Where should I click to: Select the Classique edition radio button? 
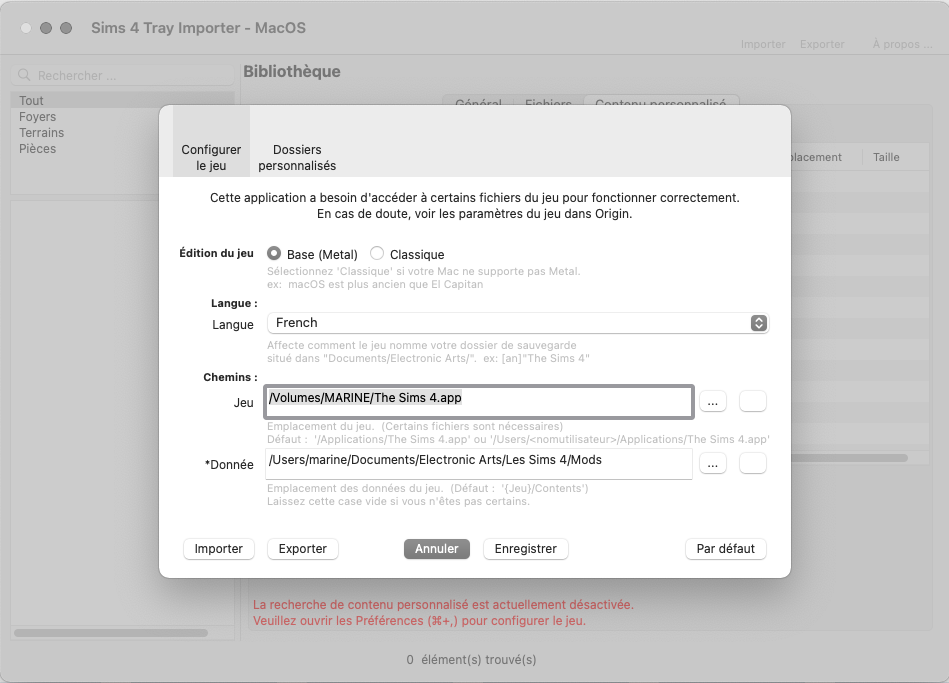(x=377, y=253)
